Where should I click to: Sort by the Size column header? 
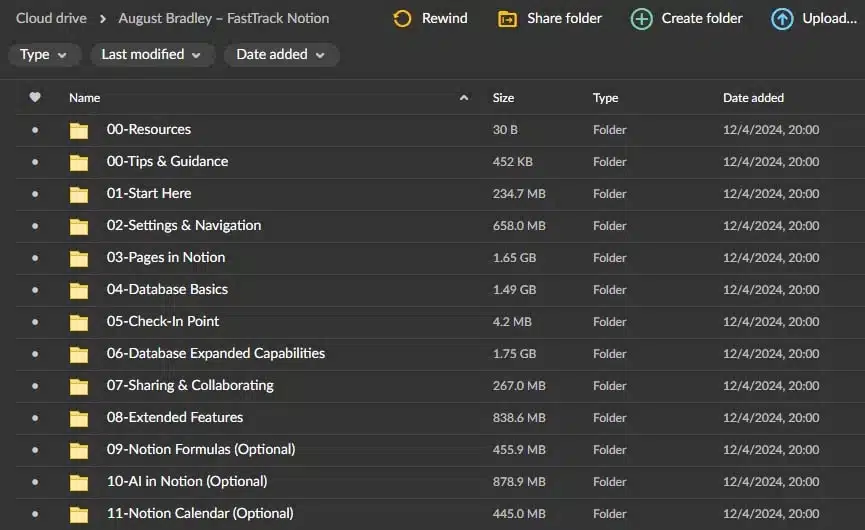(x=503, y=98)
